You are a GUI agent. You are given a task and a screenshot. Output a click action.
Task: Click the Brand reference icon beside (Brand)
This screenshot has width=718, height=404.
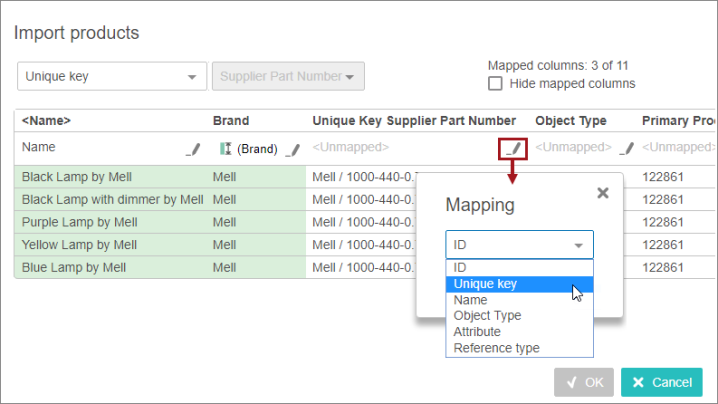click(225, 149)
